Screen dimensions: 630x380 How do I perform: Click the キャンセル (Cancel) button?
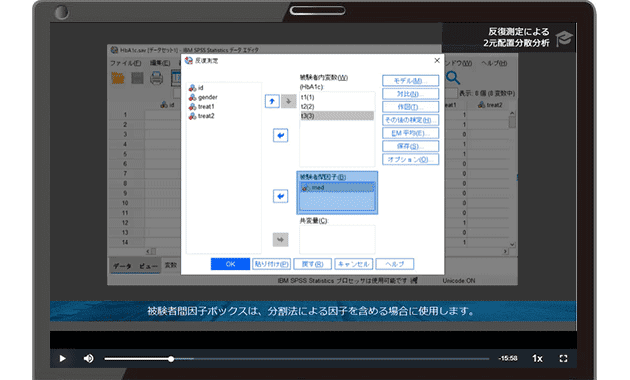(354, 264)
